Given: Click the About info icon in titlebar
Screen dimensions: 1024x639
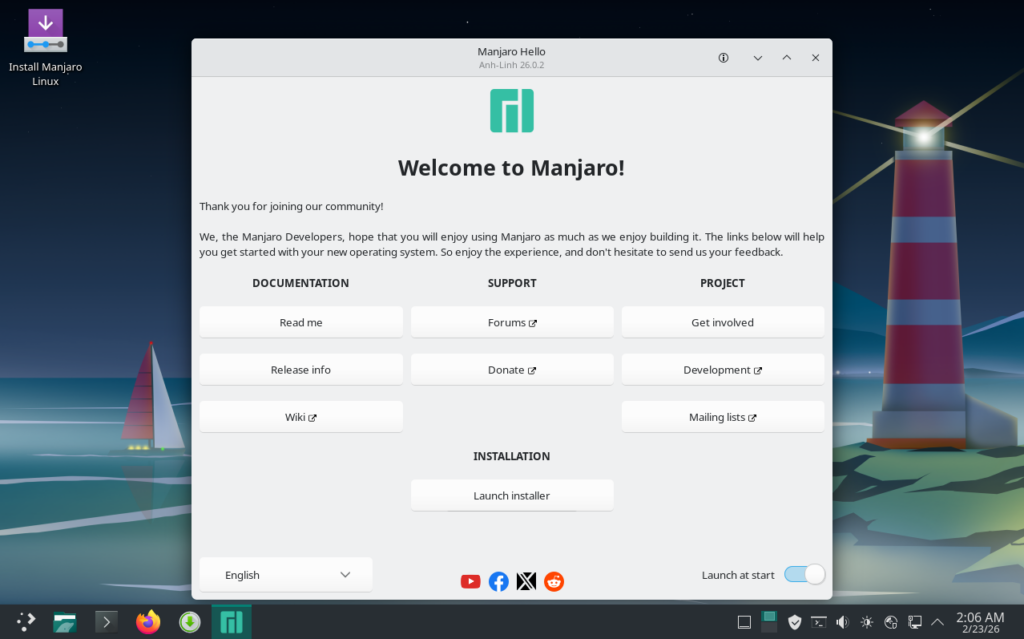Looking at the screenshot, I should [724, 58].
